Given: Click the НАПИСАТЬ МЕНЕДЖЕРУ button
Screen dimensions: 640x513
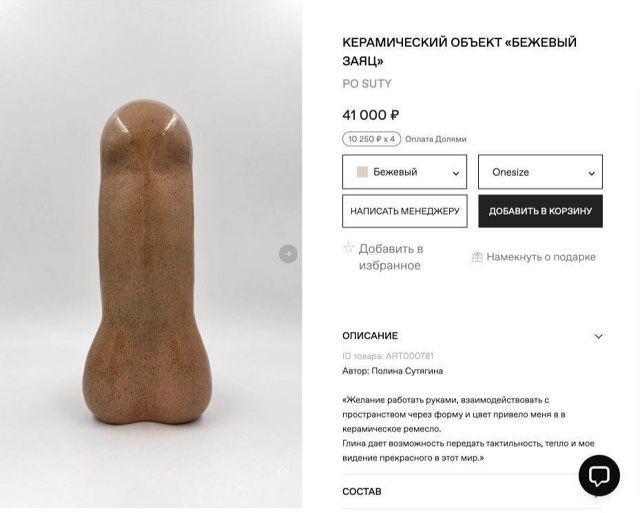Looking at the screenshot, I should [404, 211].
